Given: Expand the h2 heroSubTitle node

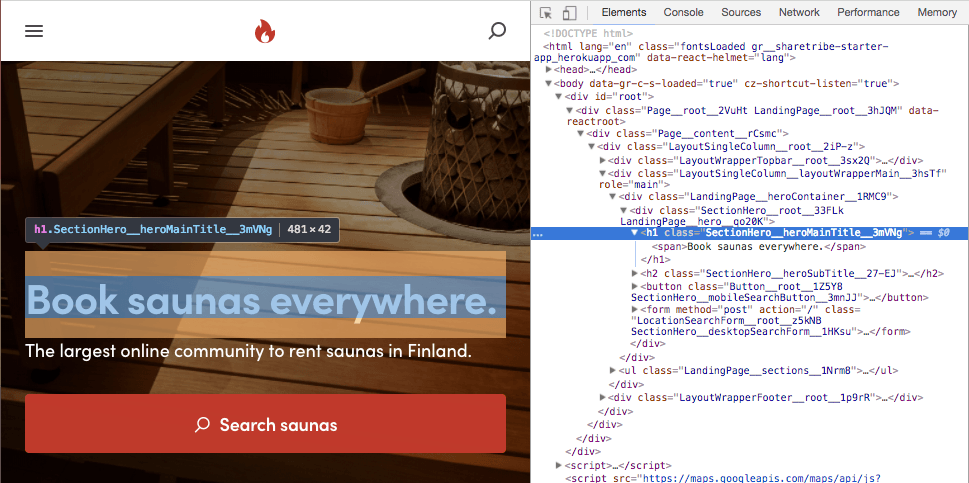Looking at the screenshot, I should point(635,273).
